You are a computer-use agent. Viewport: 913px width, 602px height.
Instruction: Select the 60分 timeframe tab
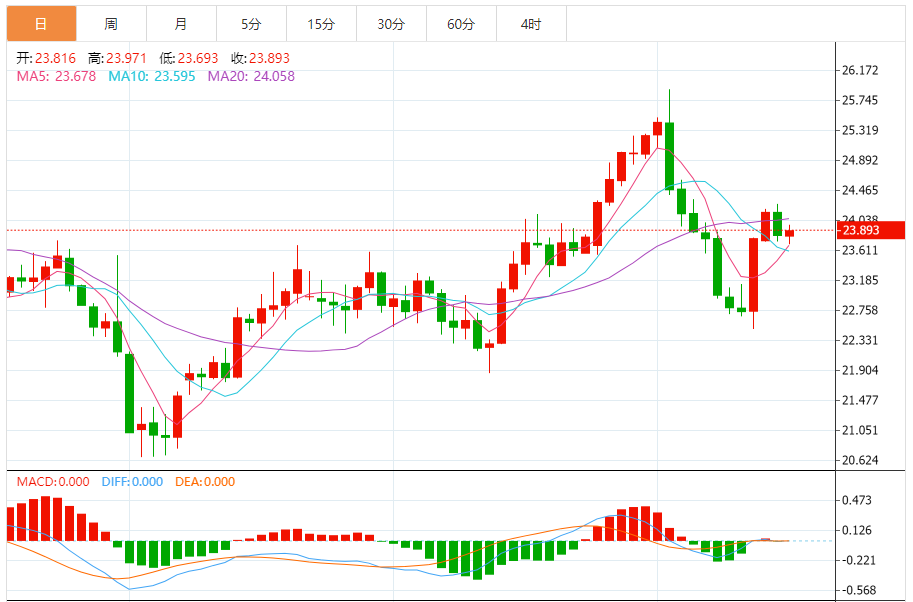[x=461, y=24]
